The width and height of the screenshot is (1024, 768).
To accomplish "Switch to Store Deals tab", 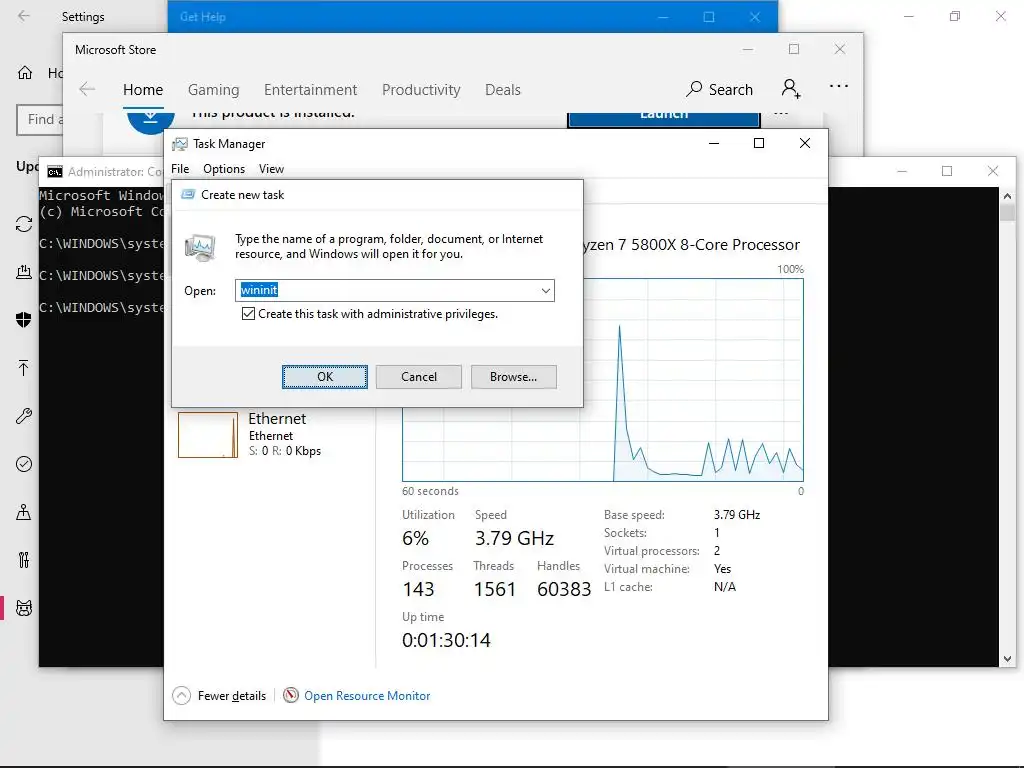I will (503, 89).
